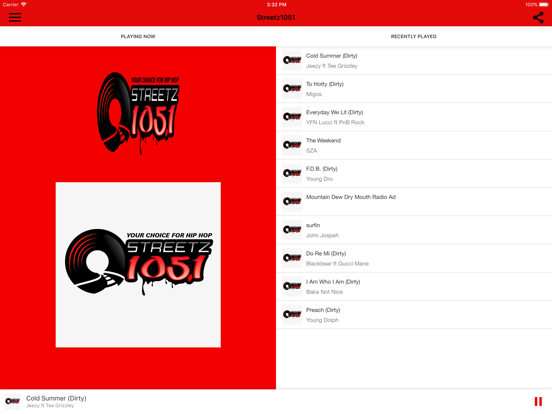Image resolution: width=552 pixels, height=414 pixels.
Task: Click the John Jospeh artist name
Action: click(322, 235)
